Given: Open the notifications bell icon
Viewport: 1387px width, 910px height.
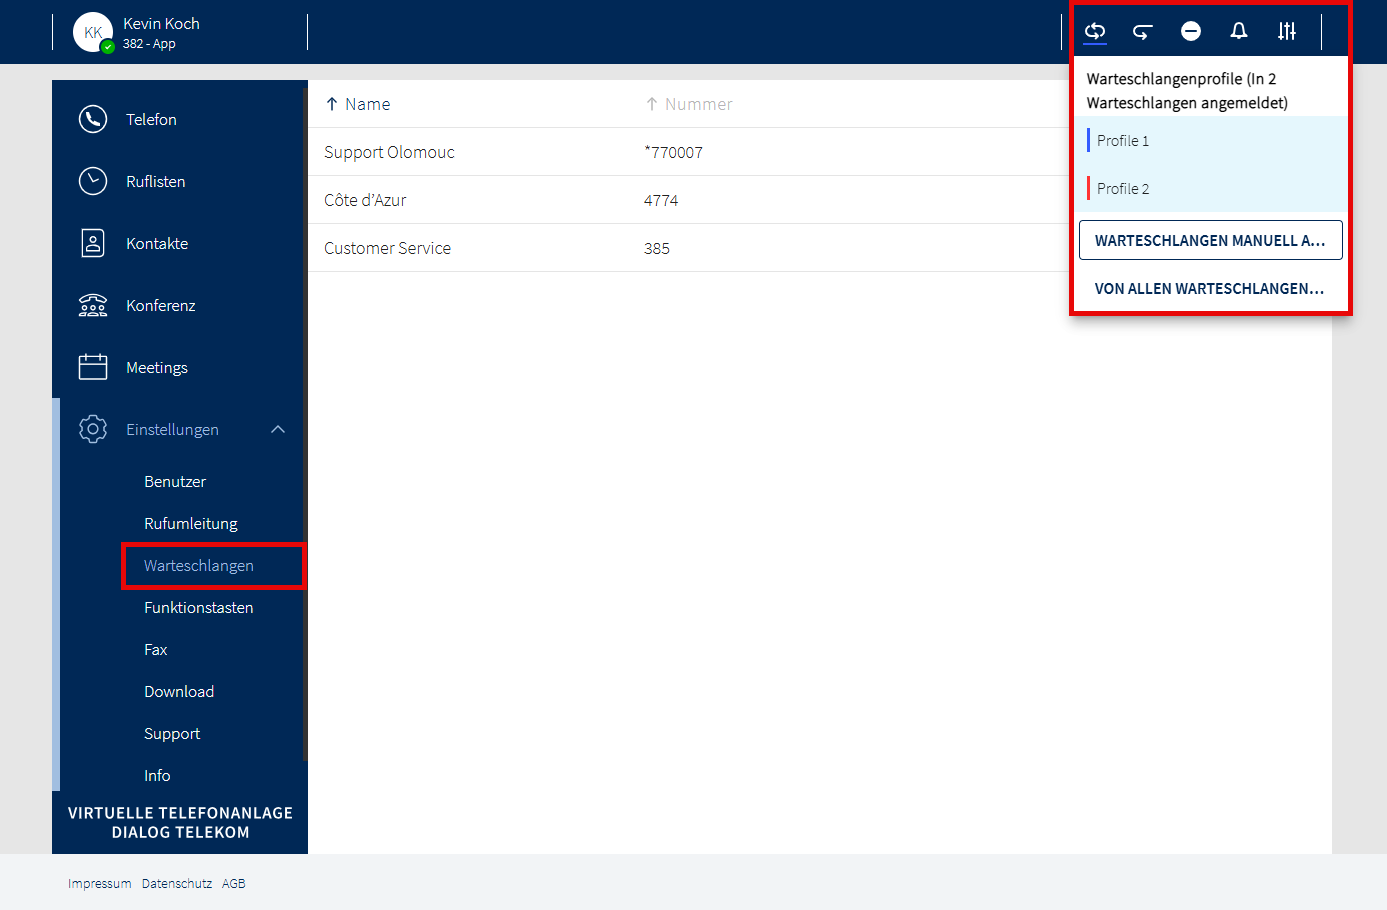Looking at the screenshot, I should [1238, 31].
